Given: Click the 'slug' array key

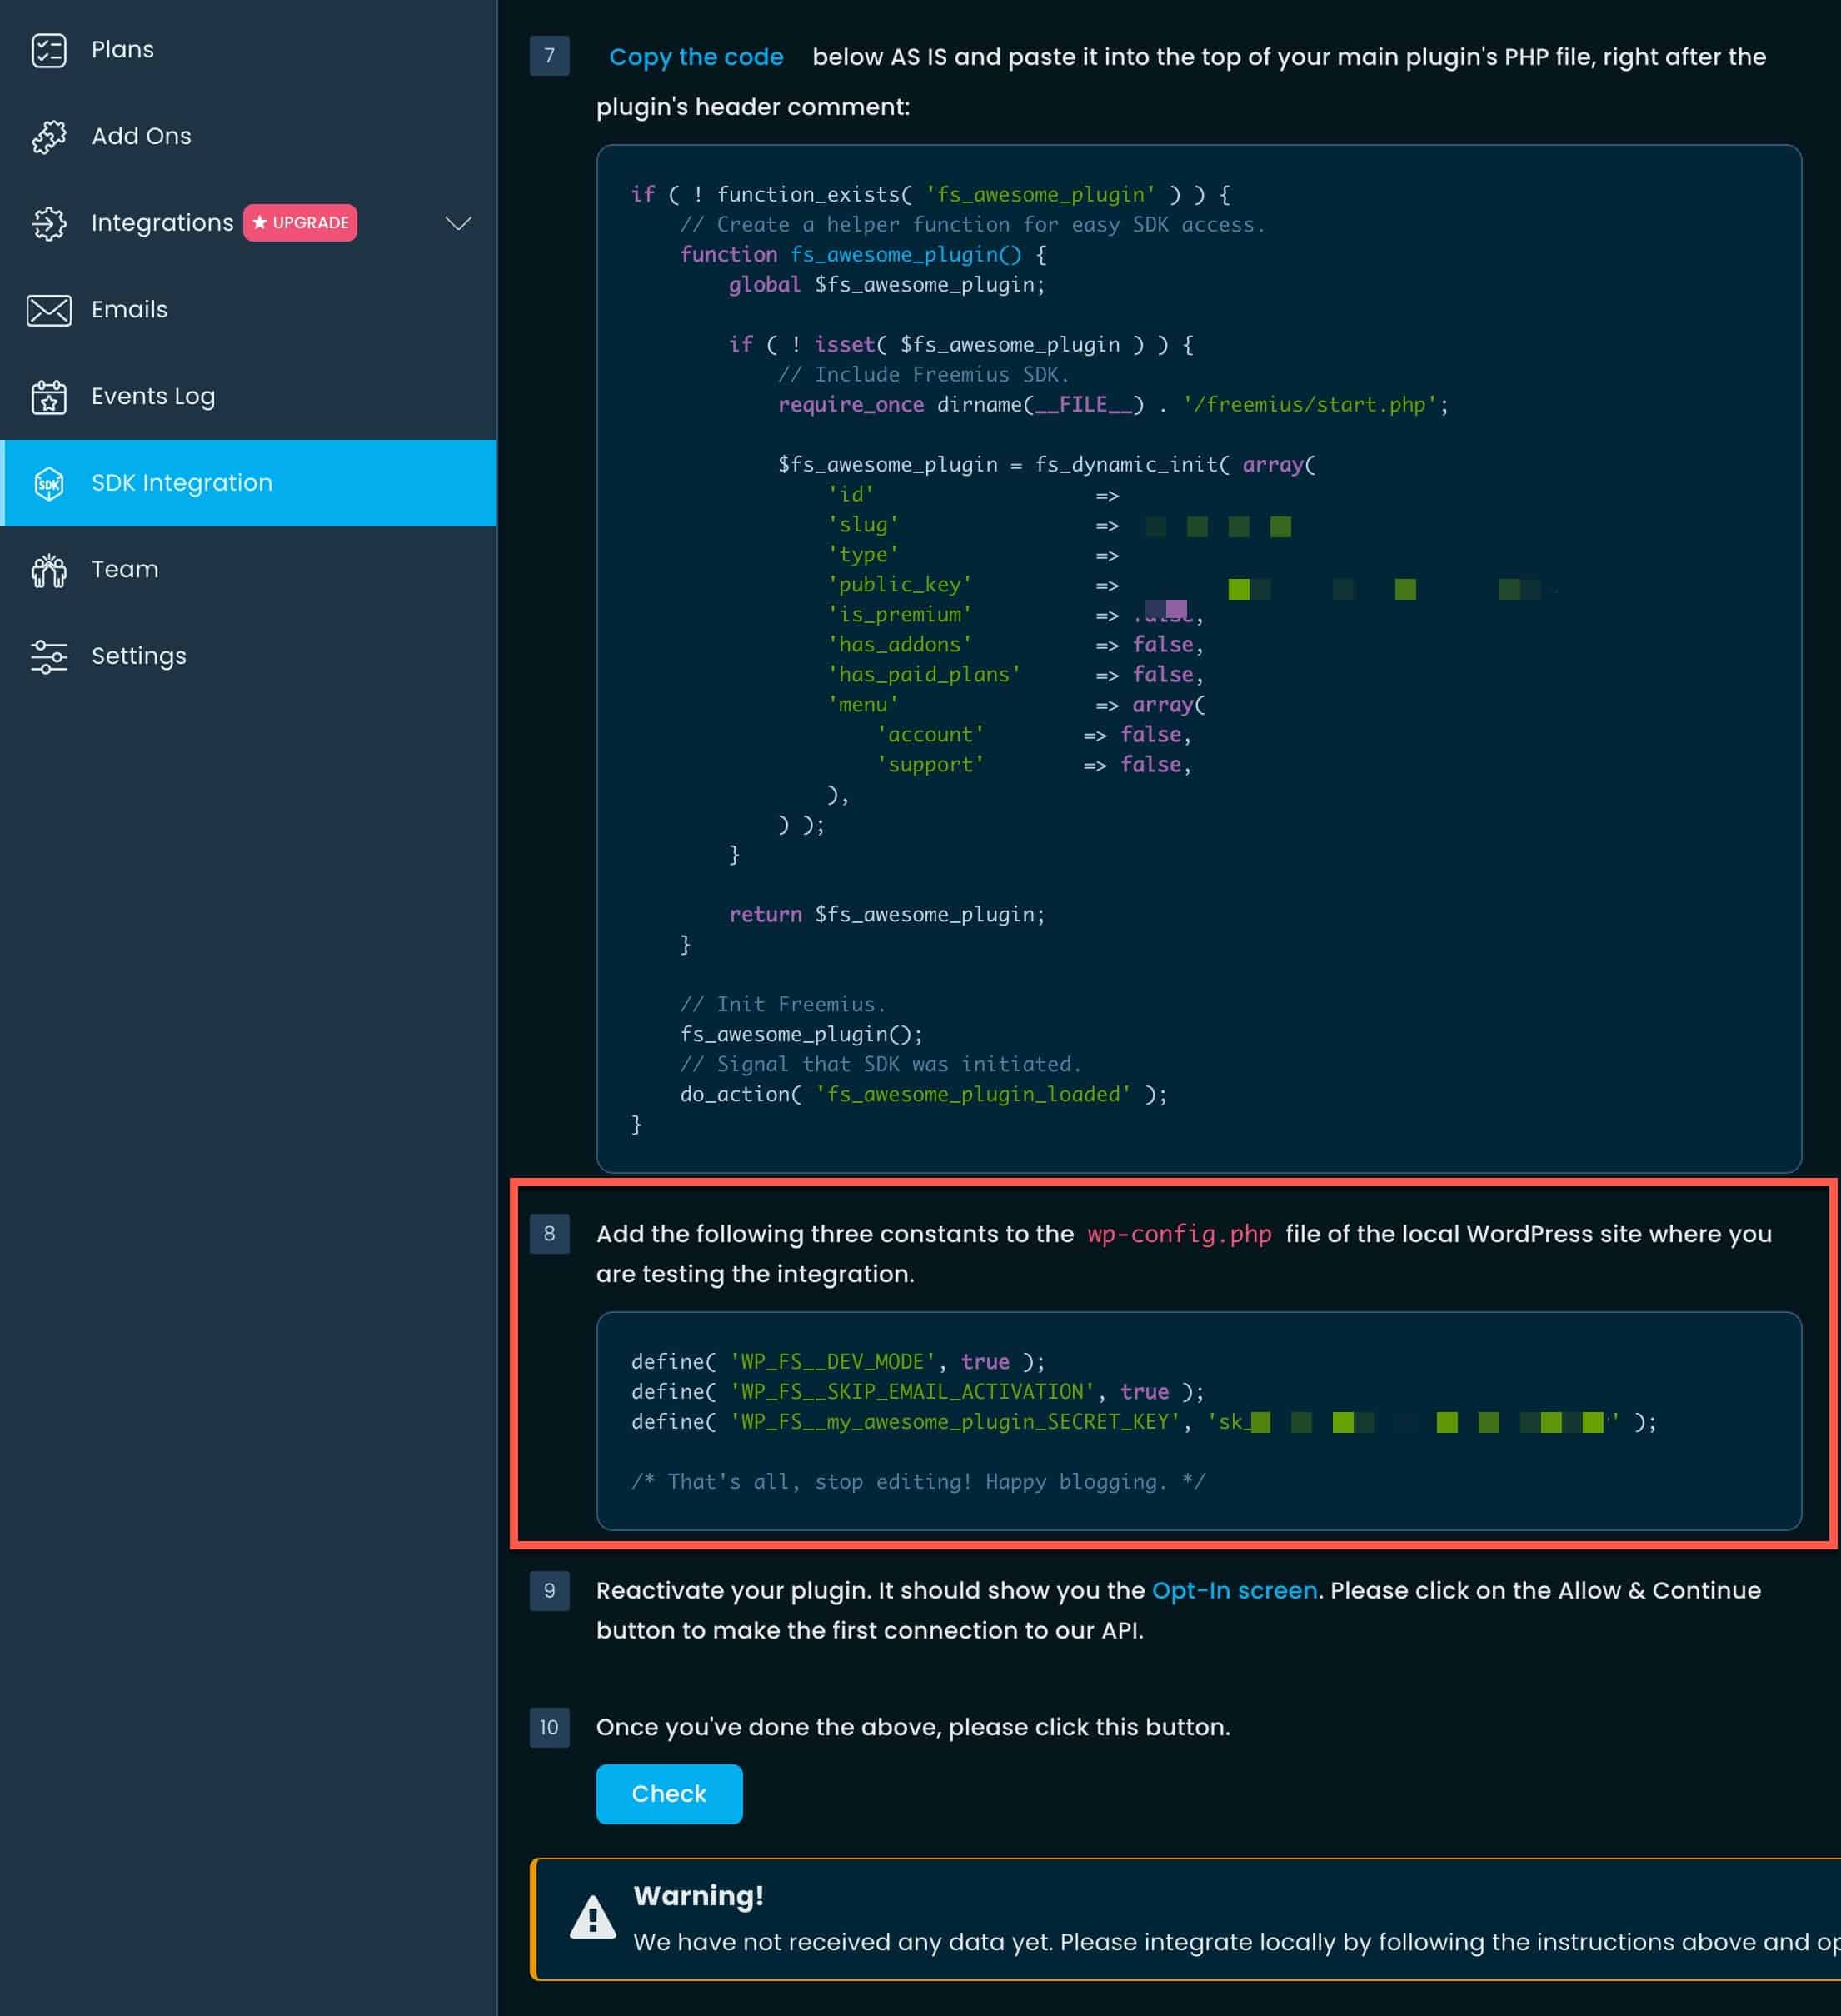Looking at the screenshot, I should click(863, 525).
